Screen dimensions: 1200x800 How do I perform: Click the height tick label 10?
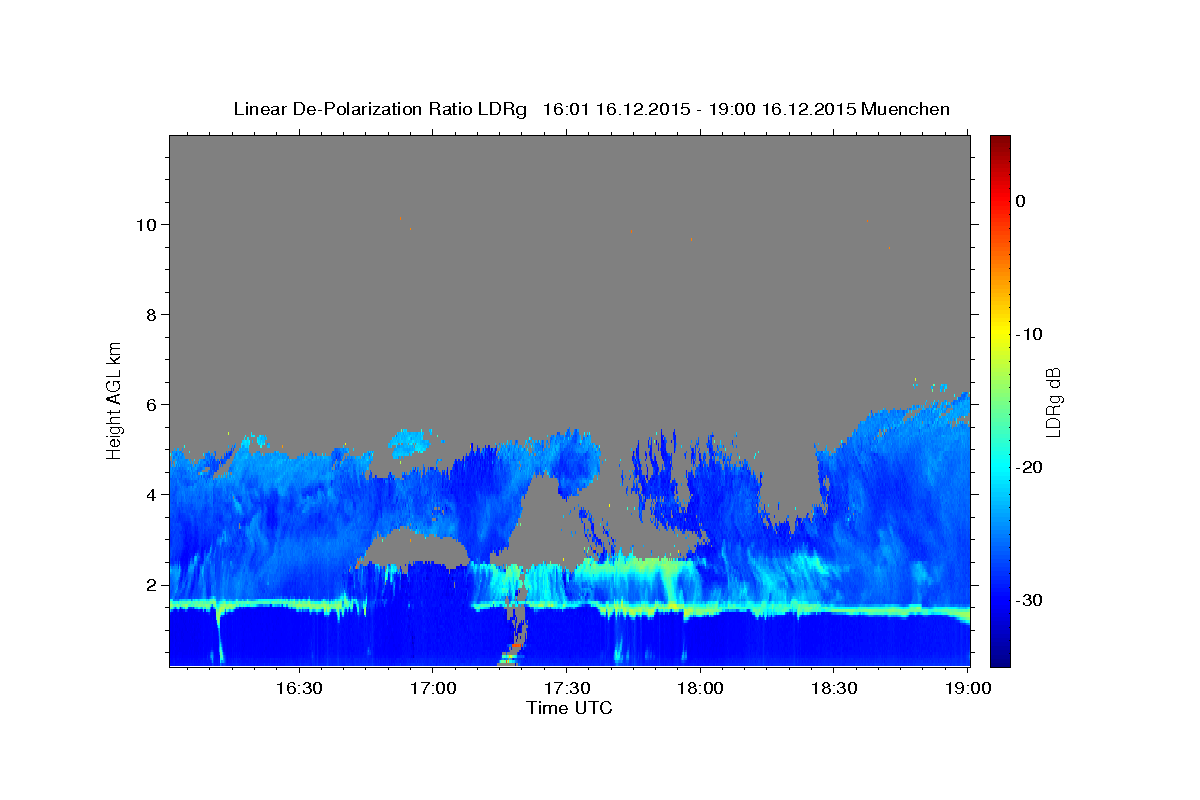pos(147,224)
